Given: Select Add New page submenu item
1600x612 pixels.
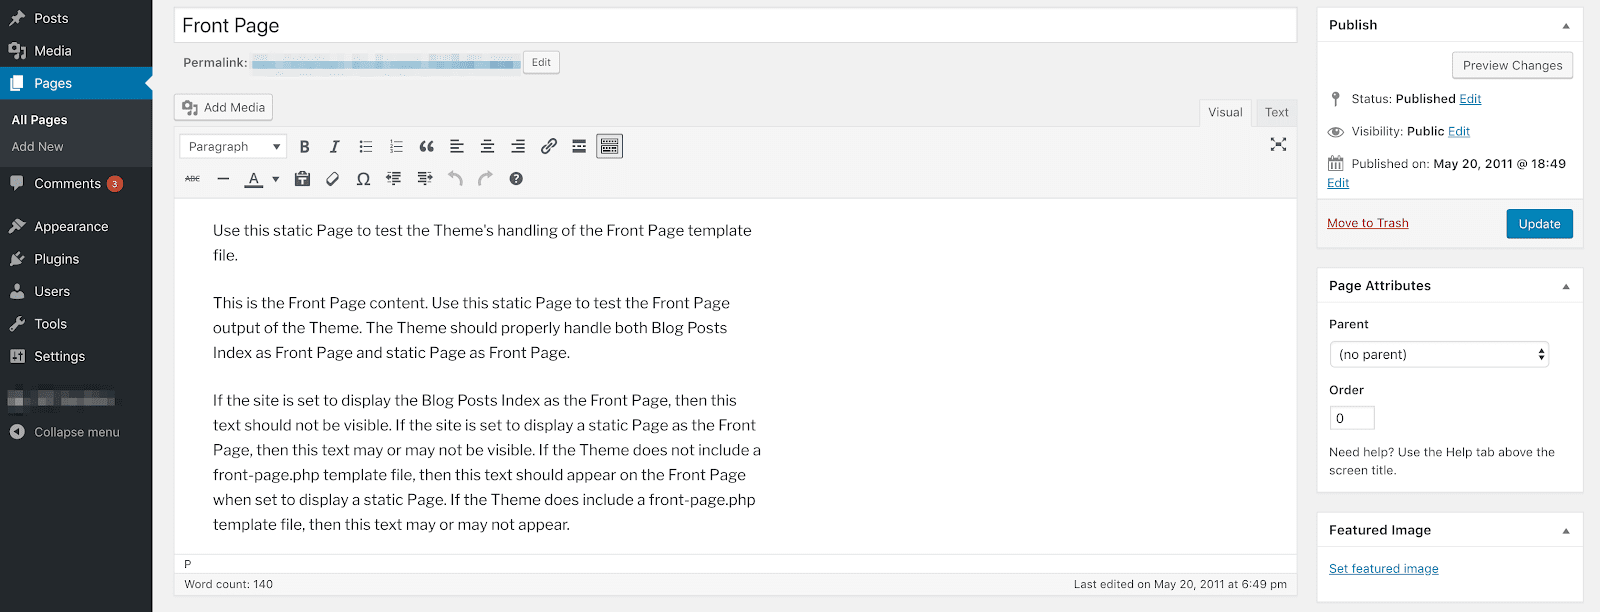Looking at the screenshot, I should tap(38, 146).
